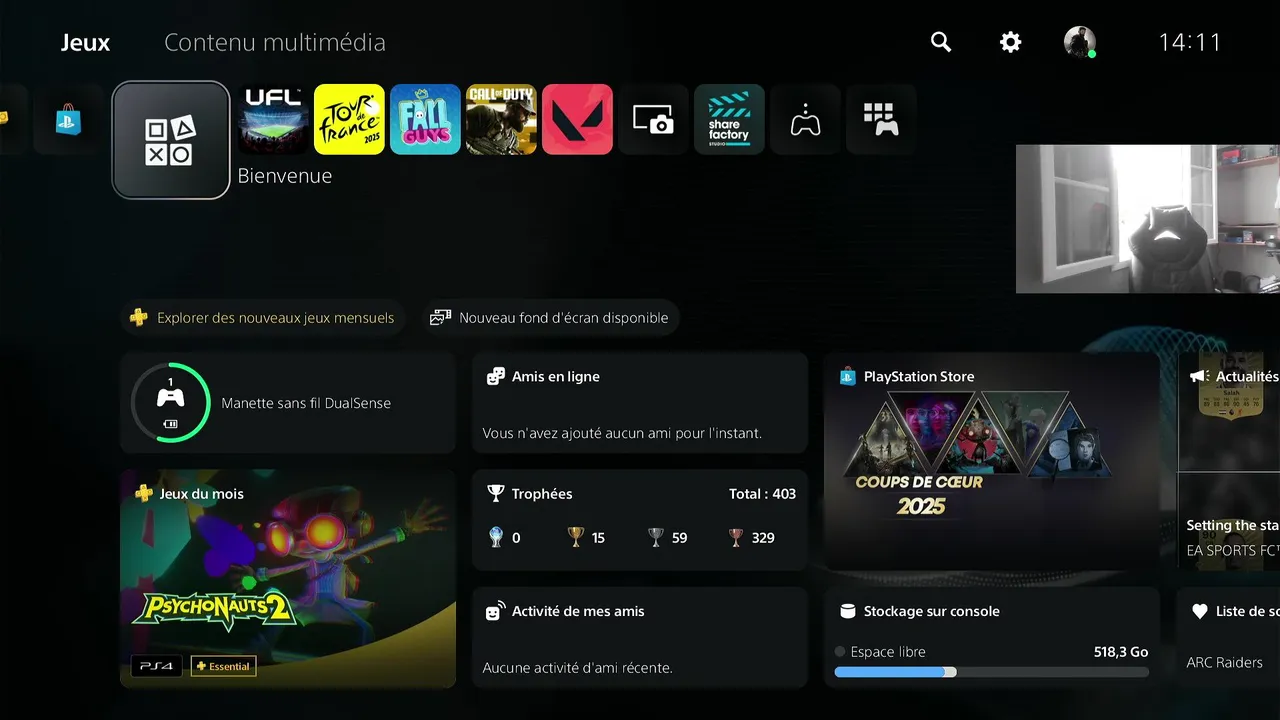Image resolution: width=1280 pixels, height=720 pixels.
Task: Click the Actualités megaphone icon
Action: [1198, 377]
